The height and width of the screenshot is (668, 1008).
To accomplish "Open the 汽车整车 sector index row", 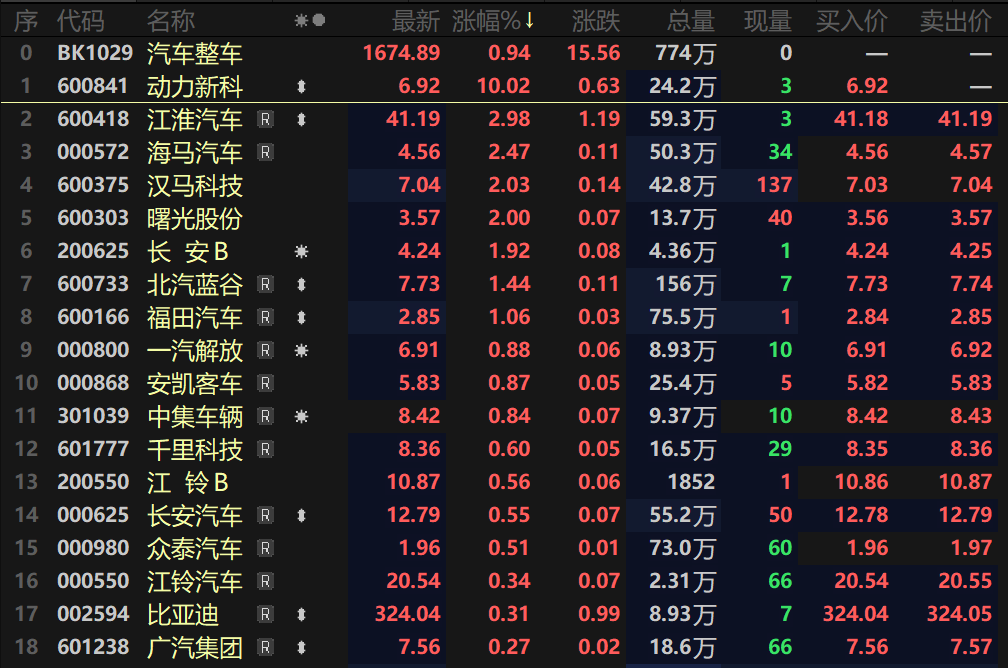I will (194, 54).
